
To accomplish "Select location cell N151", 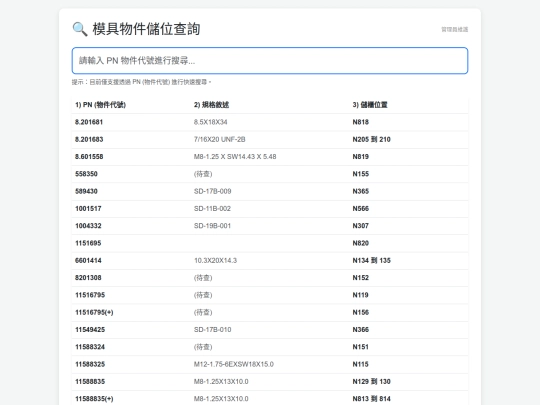I will click(360, 347).
